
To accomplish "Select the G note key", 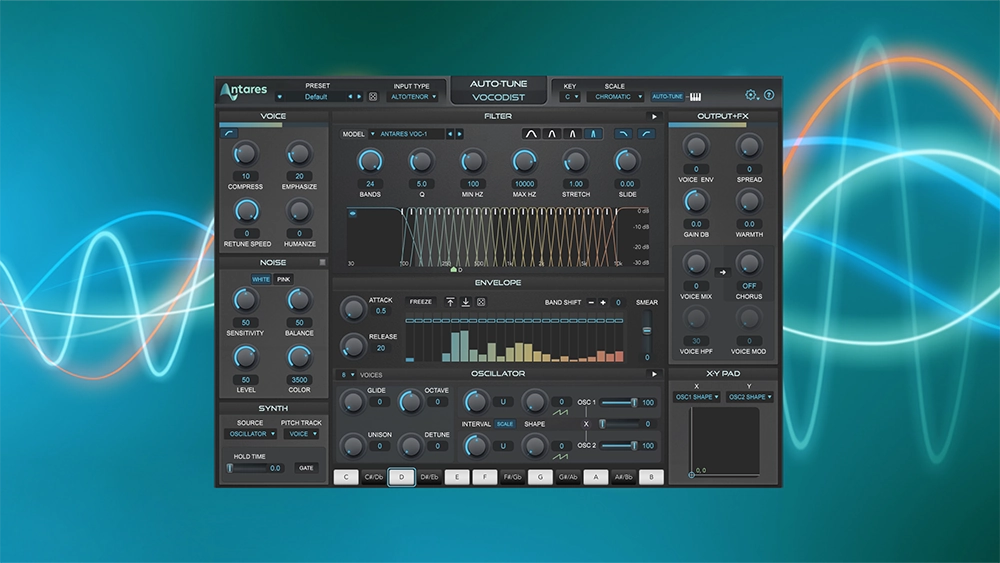I will (x=540, y=478).
